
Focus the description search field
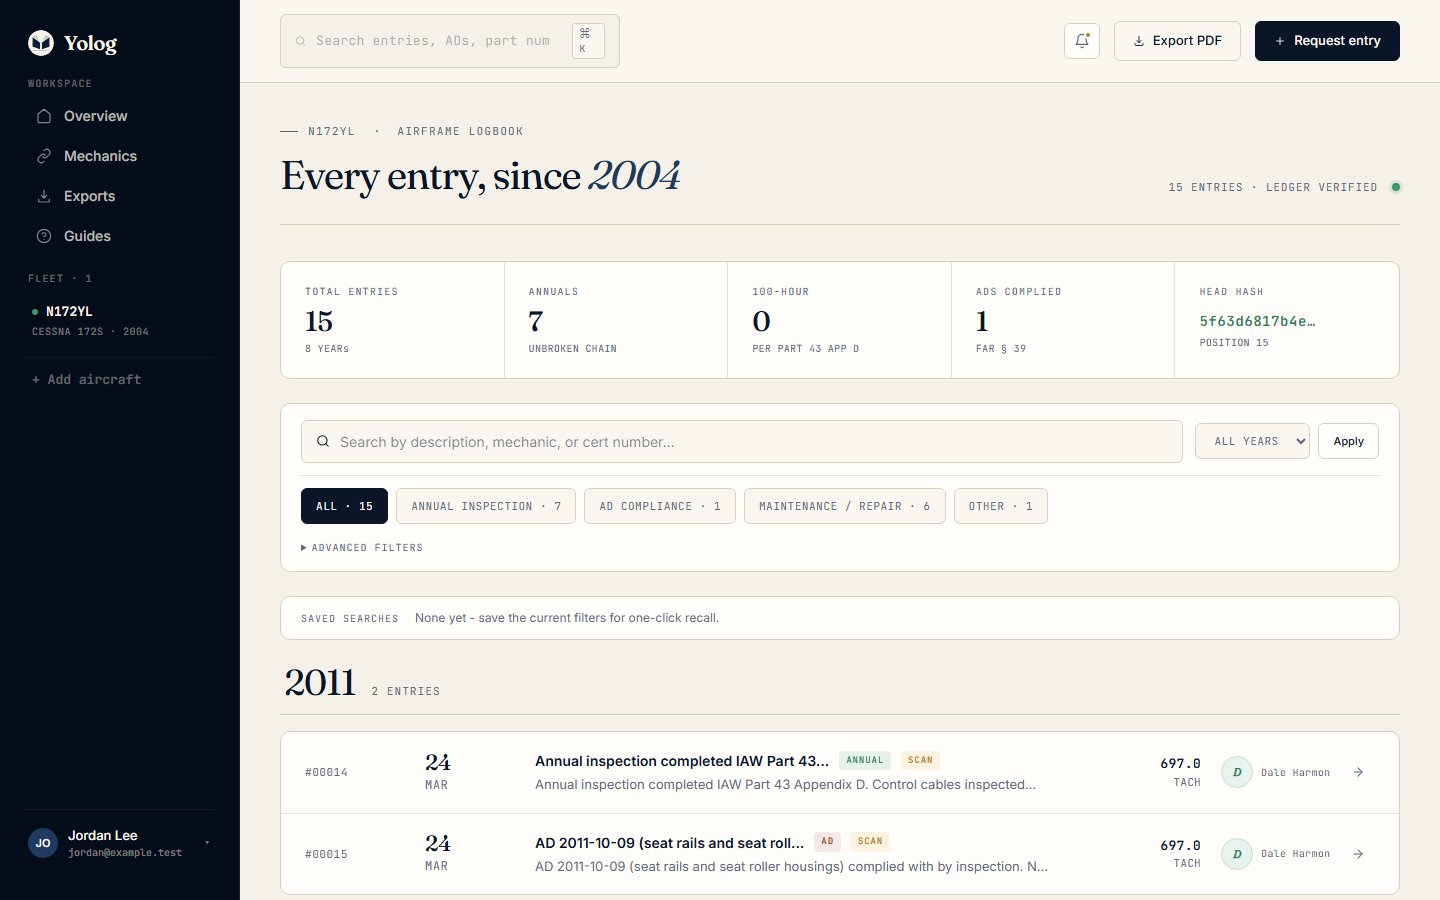tap(742, 442)
